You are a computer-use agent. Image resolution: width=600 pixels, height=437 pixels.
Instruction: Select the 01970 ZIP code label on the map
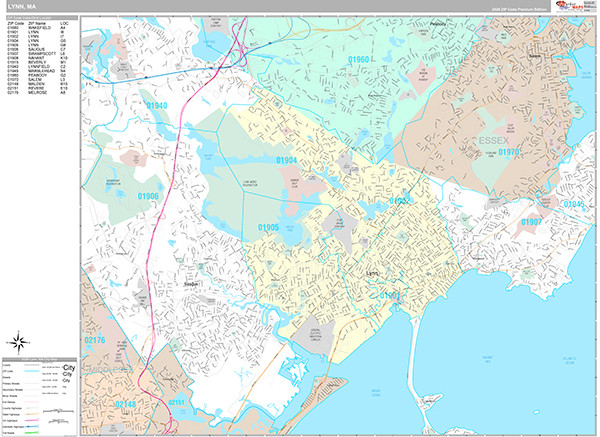509,152
